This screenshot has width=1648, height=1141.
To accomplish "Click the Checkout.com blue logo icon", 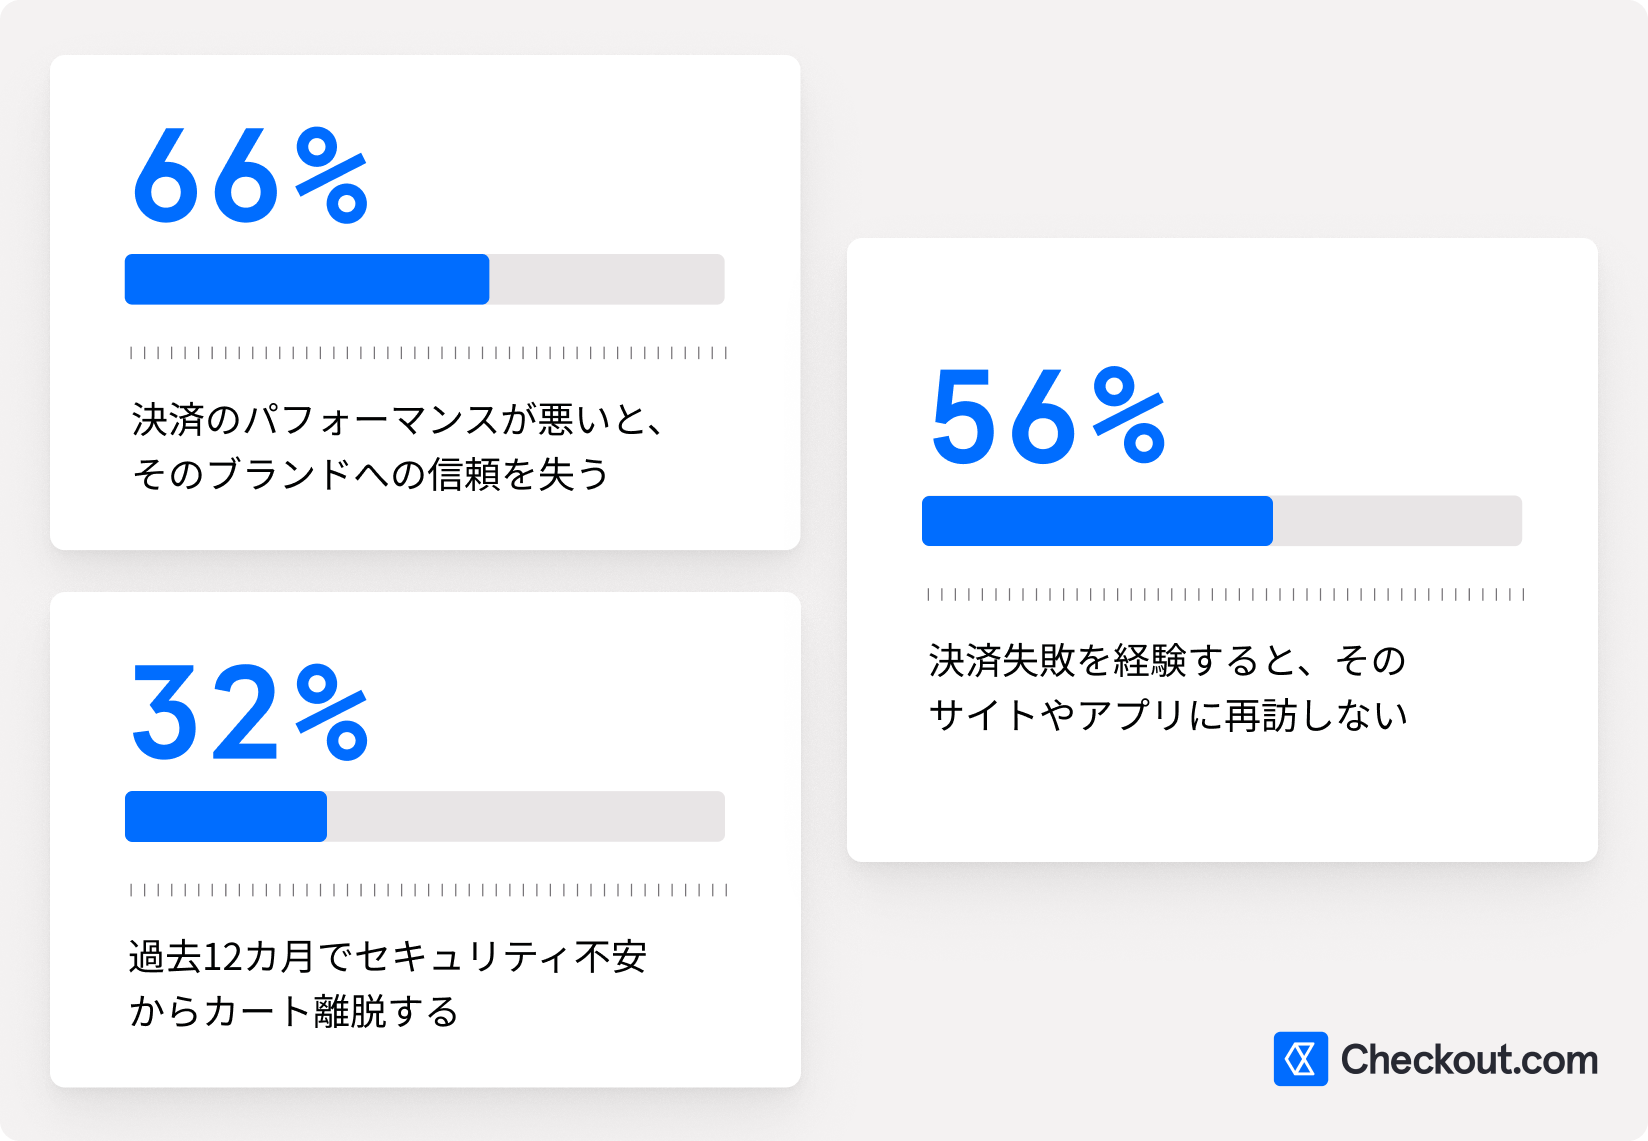I will [1300, 1059].
